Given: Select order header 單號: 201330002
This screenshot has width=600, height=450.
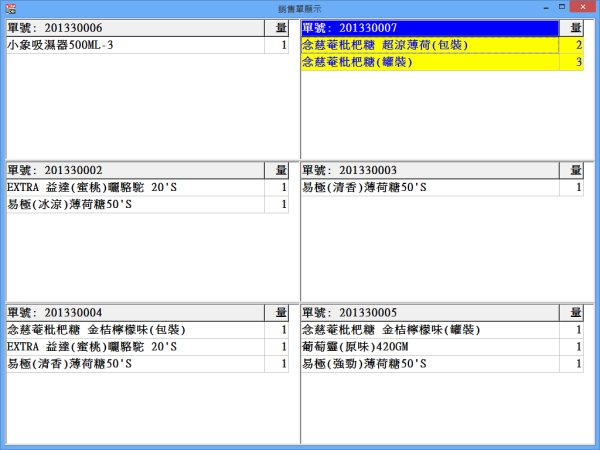Looking at the screenshot, I should (x=135, y=170).
